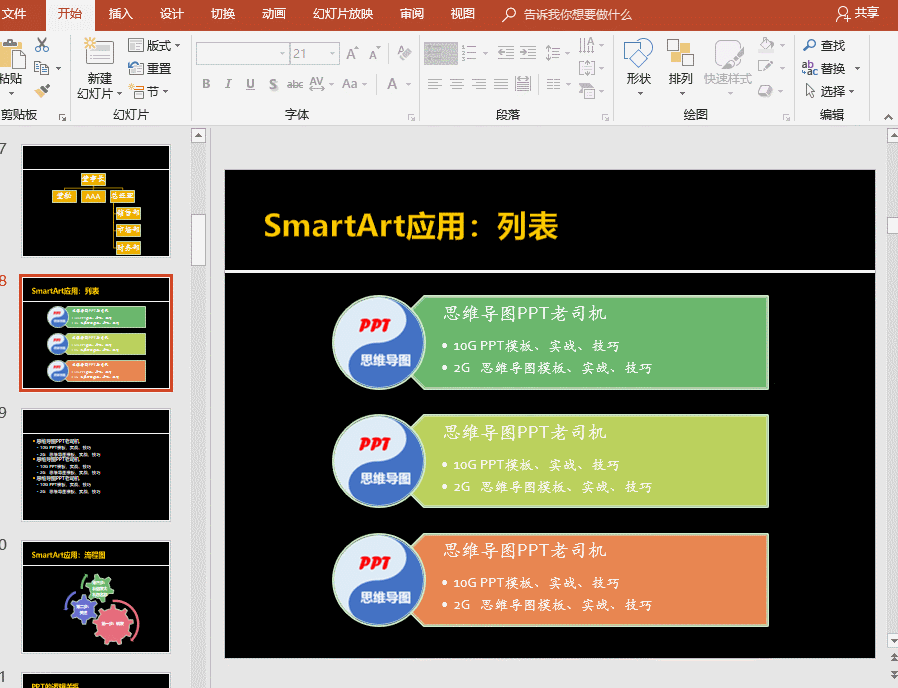
Task: Click the 粘贴 Paste button
Action: 13,66
